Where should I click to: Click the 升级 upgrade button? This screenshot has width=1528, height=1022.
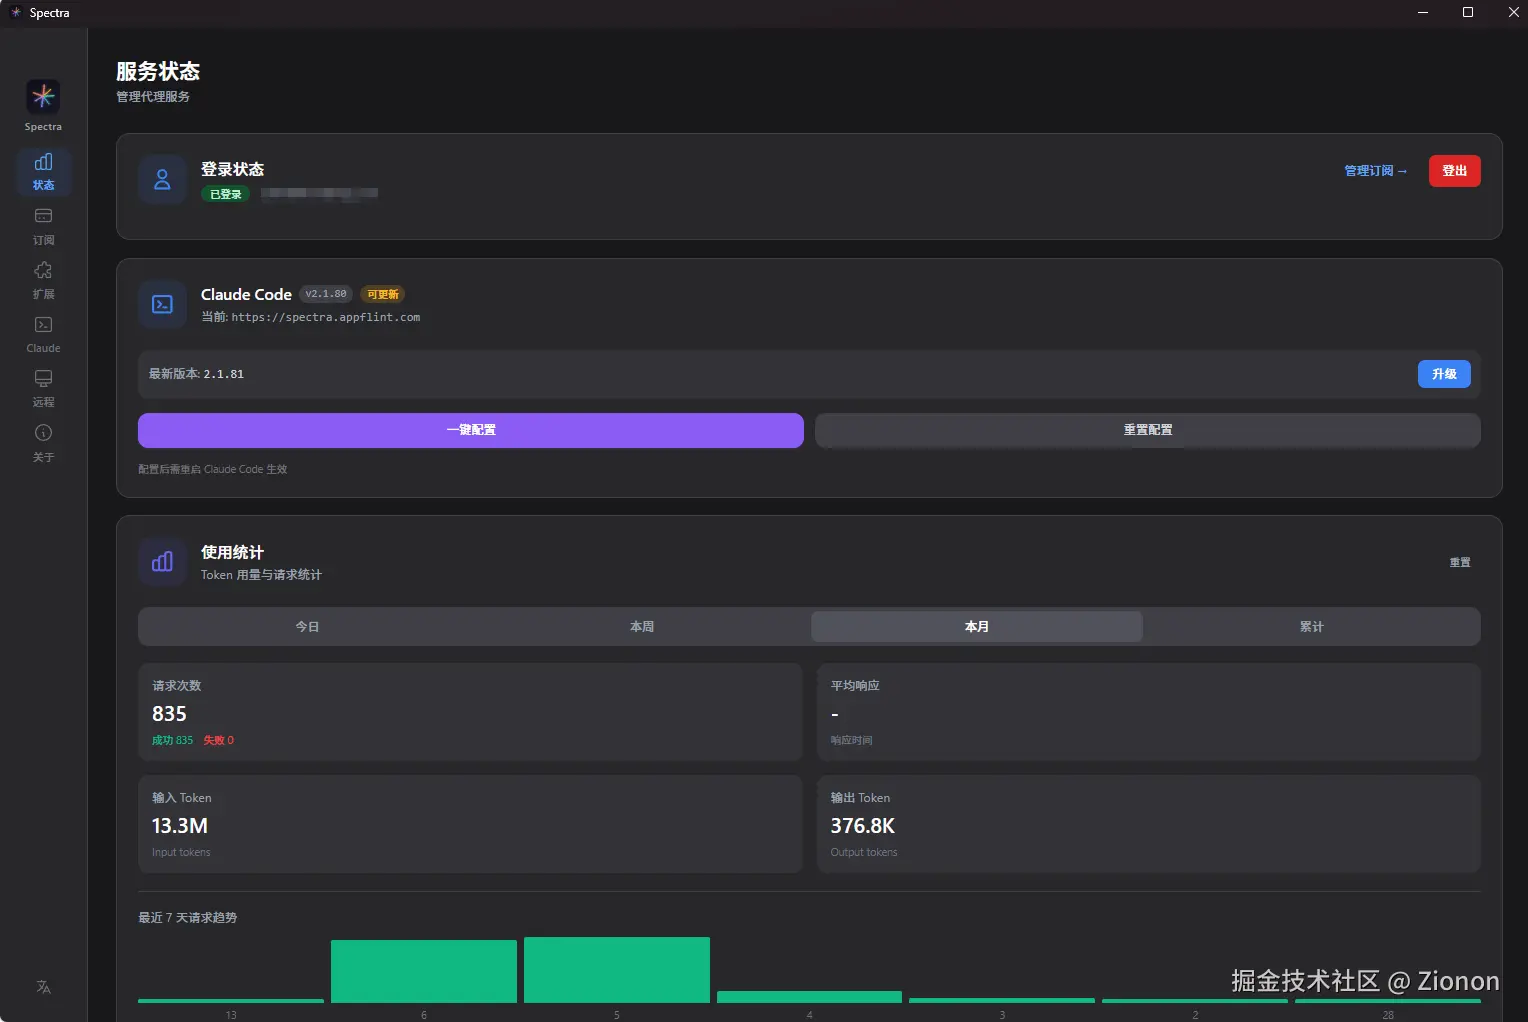[1444, 374]
